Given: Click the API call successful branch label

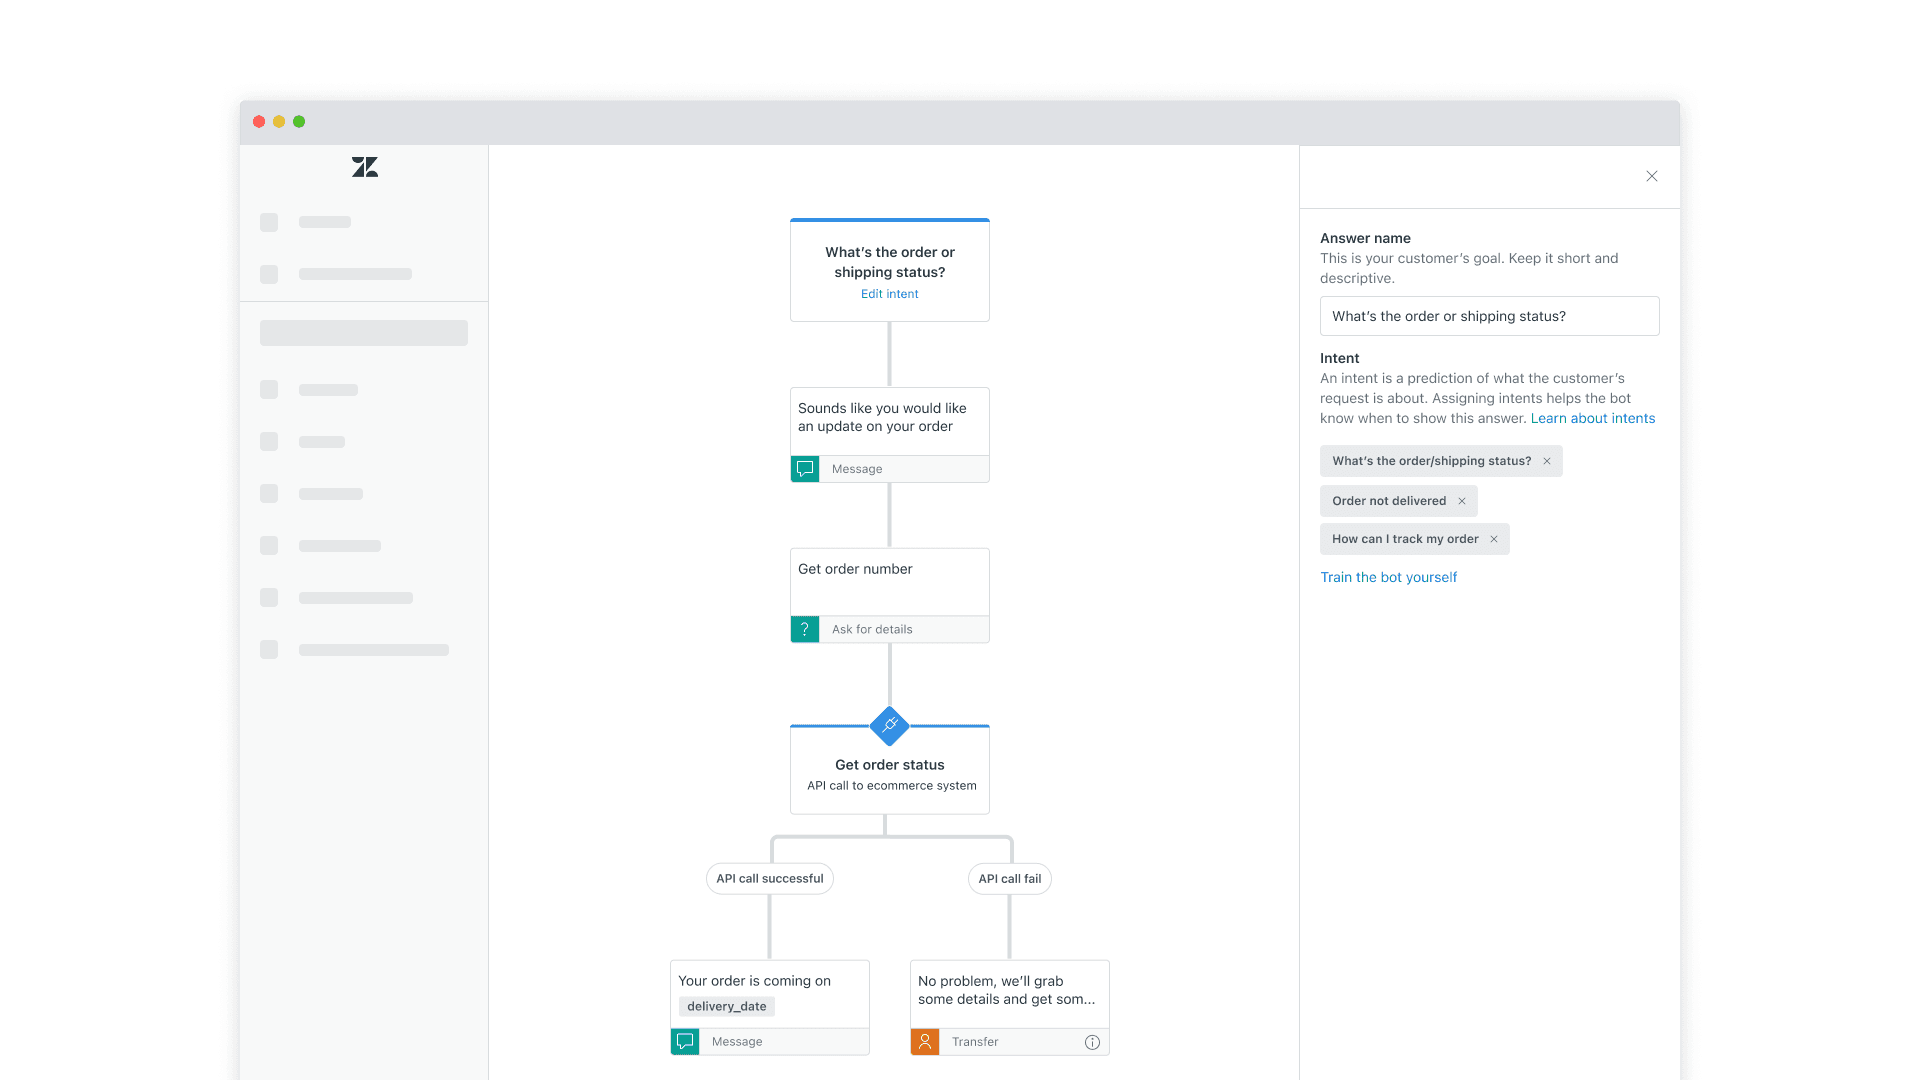Looking at the screenshot, I should pyautogui.click(x=769, y=877).
